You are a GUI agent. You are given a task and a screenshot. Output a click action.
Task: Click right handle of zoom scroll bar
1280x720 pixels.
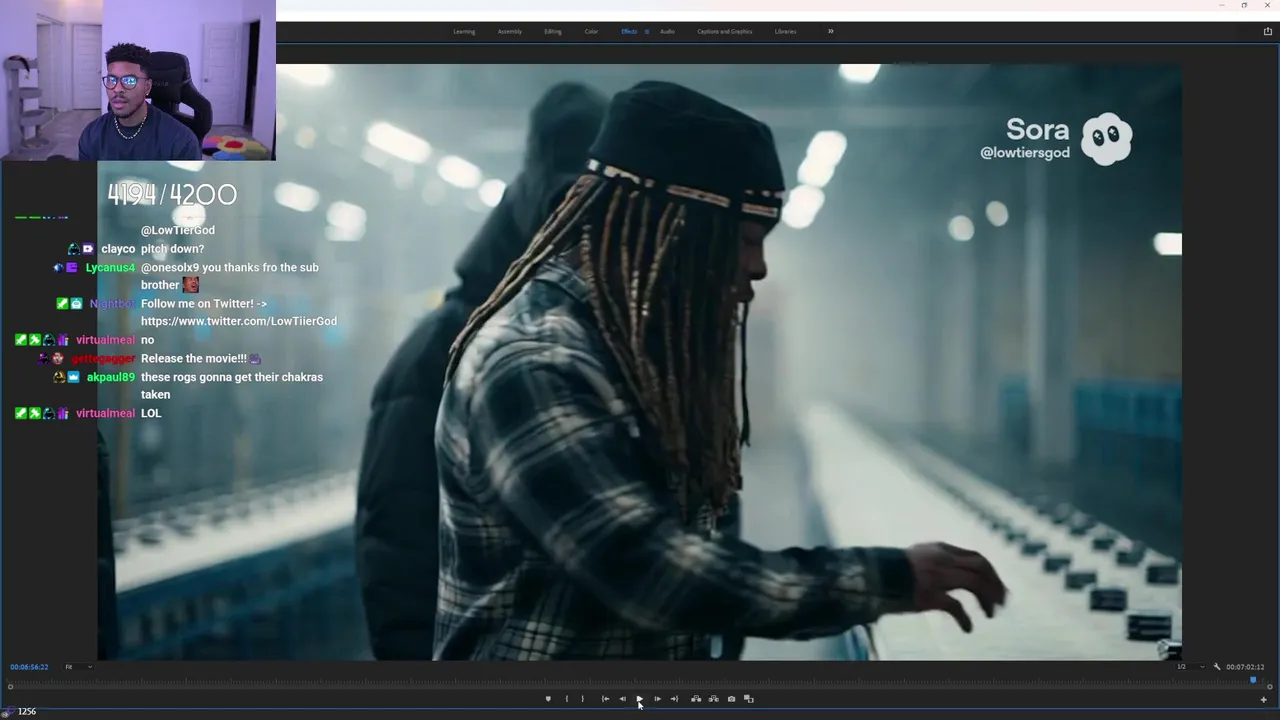(x=1270, y=687)
